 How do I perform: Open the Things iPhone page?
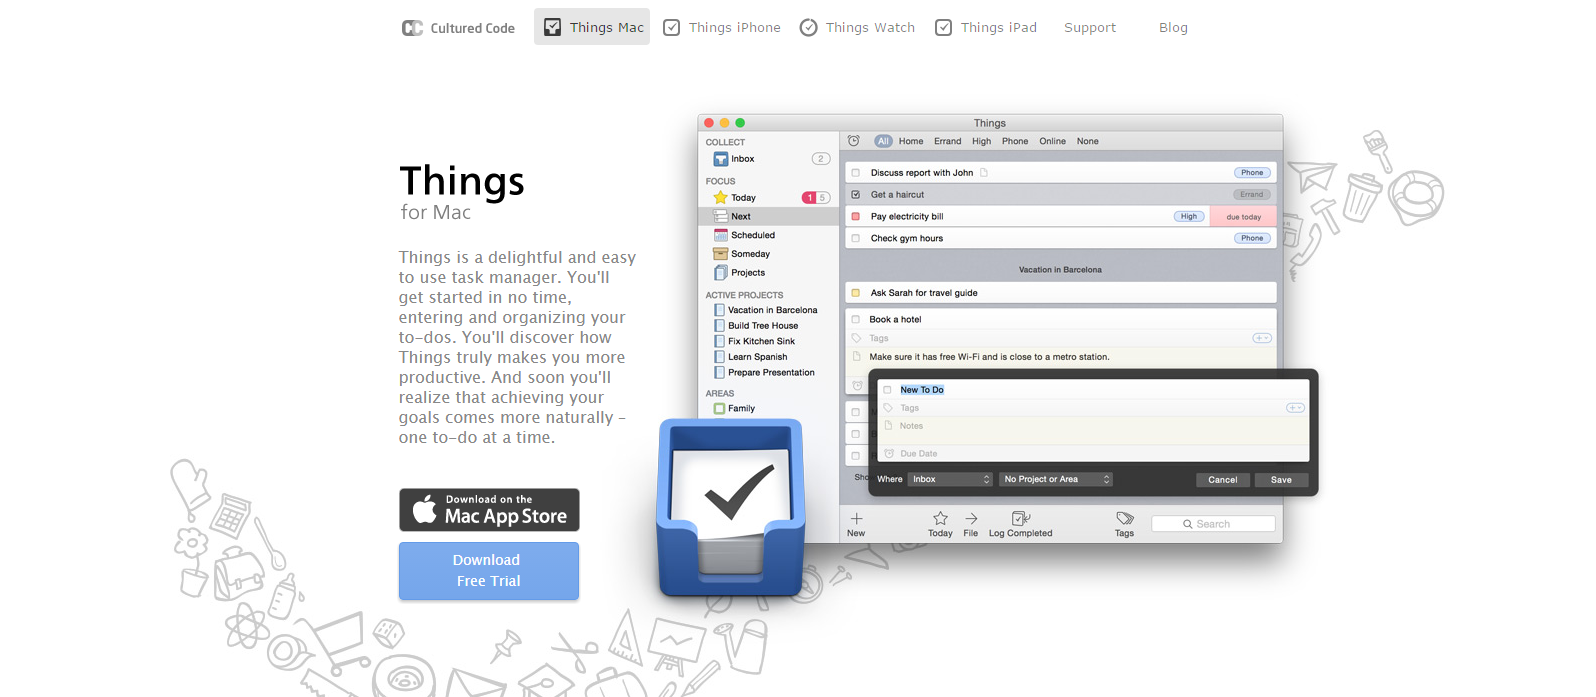point(721,27)
